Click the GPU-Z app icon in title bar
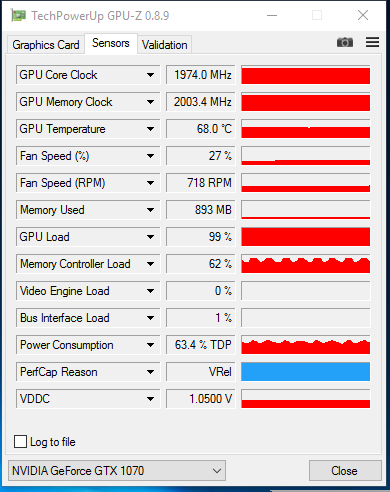Viewport: 390px width, 492px height. coord(18,15)
